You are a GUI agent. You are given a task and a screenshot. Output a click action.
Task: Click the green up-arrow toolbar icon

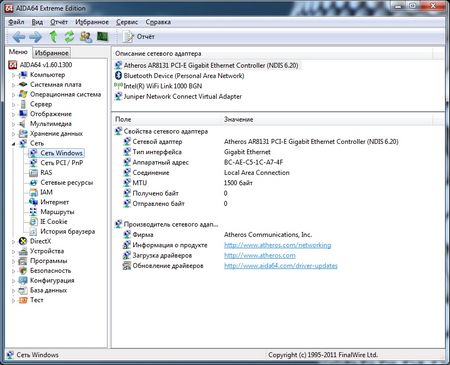[53, 37]
